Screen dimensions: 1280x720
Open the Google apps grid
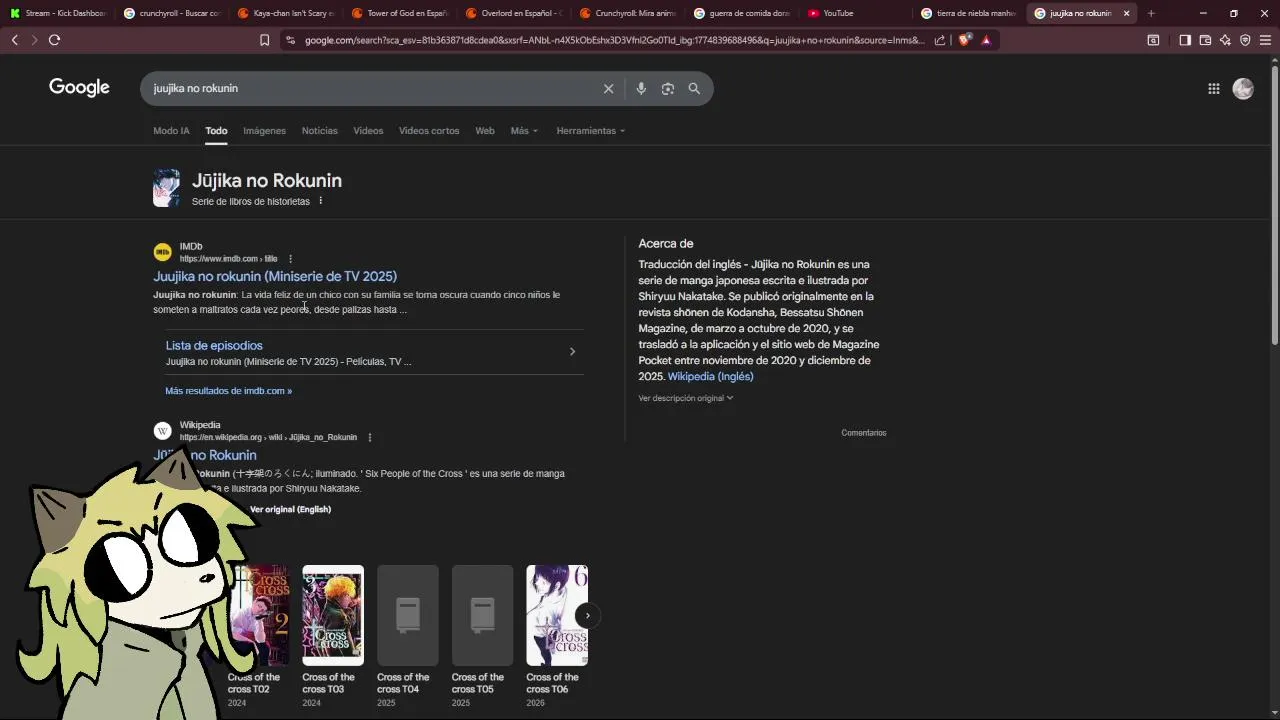coord(1213,89)
